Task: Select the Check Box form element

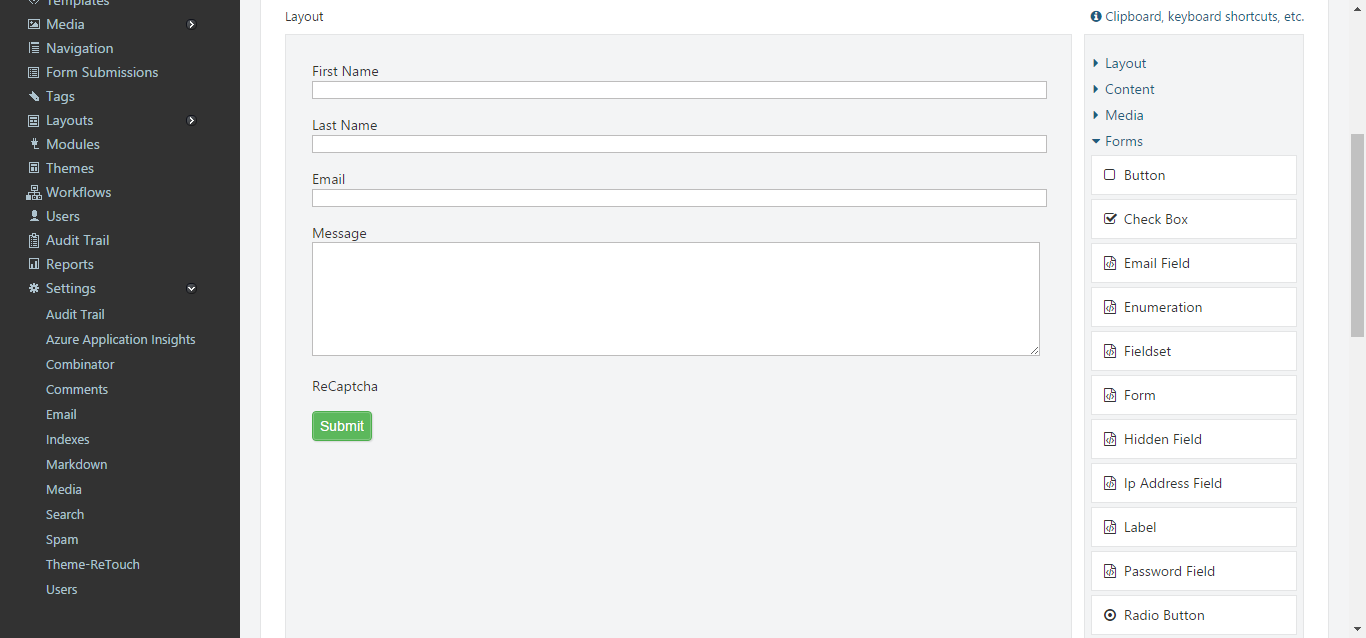Action: click(1194, 219)
